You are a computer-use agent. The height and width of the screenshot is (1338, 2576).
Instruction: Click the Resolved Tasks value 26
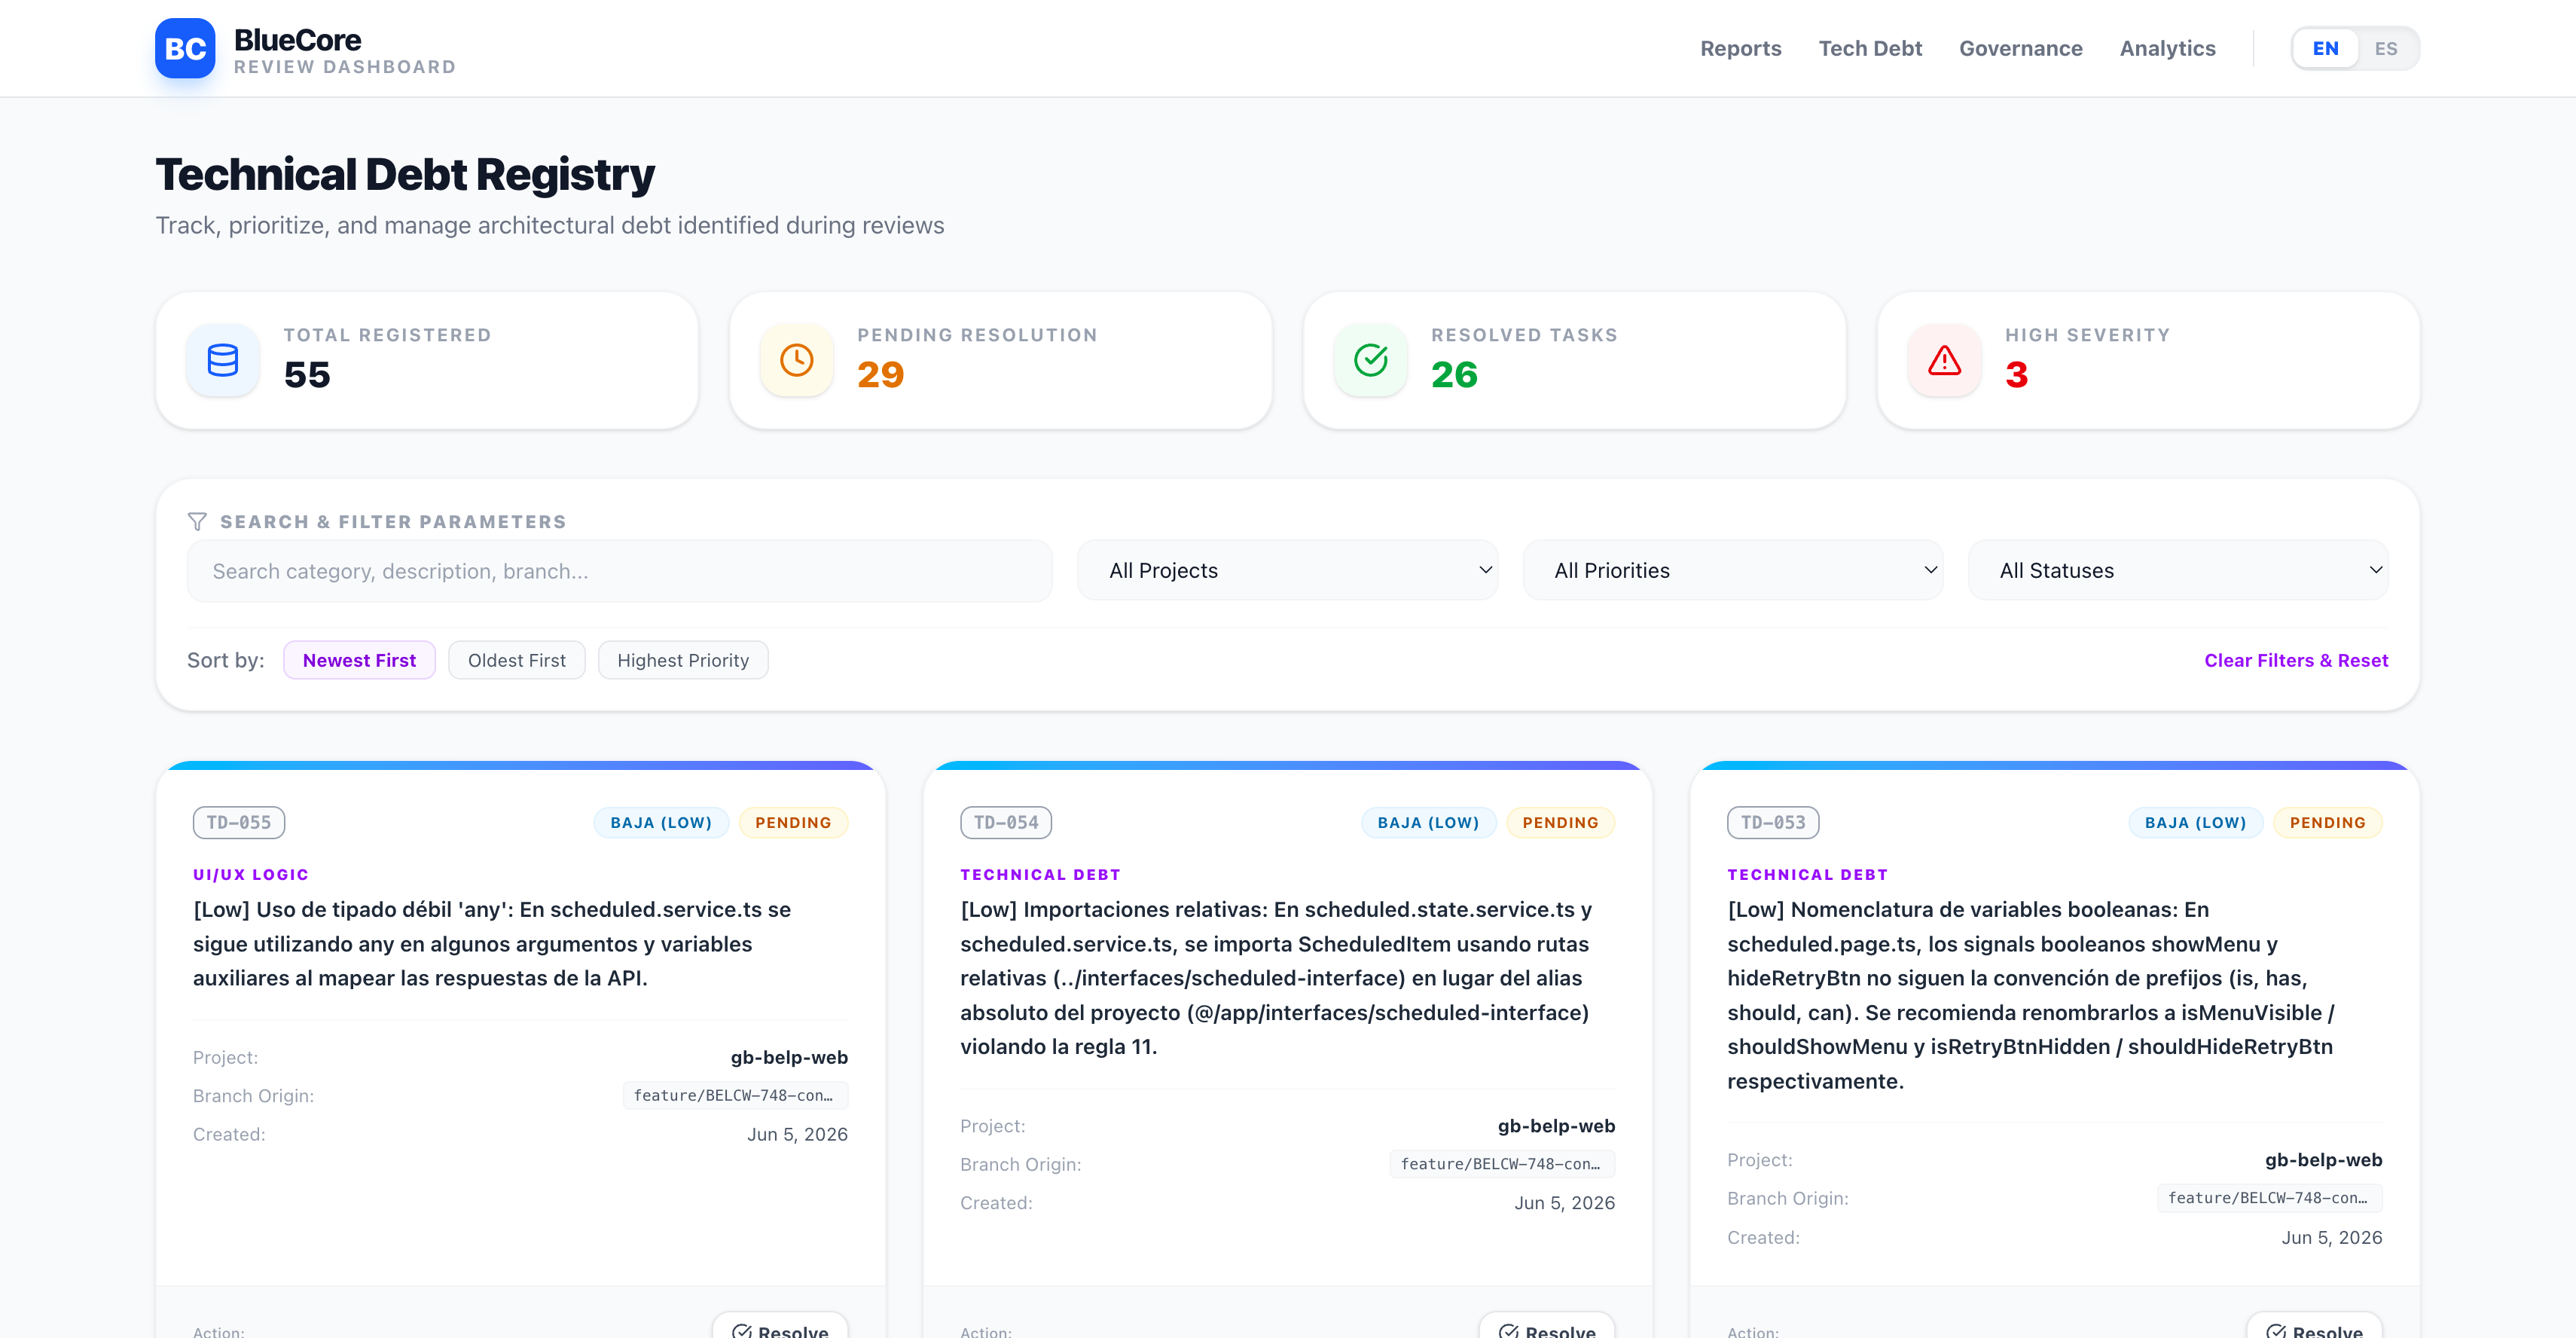pyautogui.click(x=1454, y=375)
